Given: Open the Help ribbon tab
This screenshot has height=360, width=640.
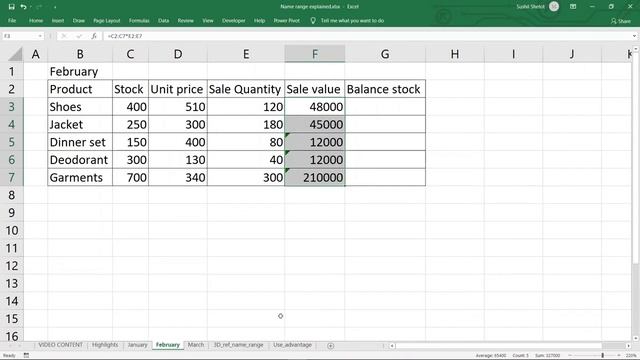Looking at the screenshot, I should [x=259, y=20].
